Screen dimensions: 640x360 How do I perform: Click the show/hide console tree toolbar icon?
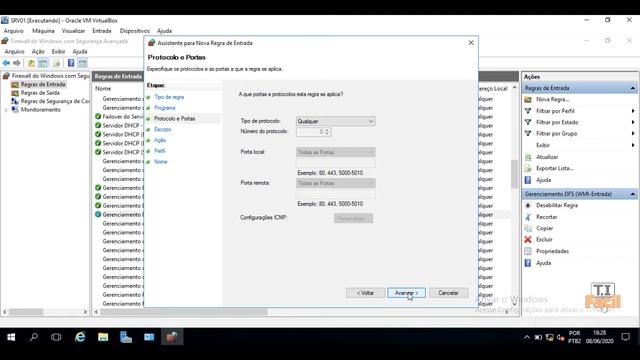coord(43,63)
